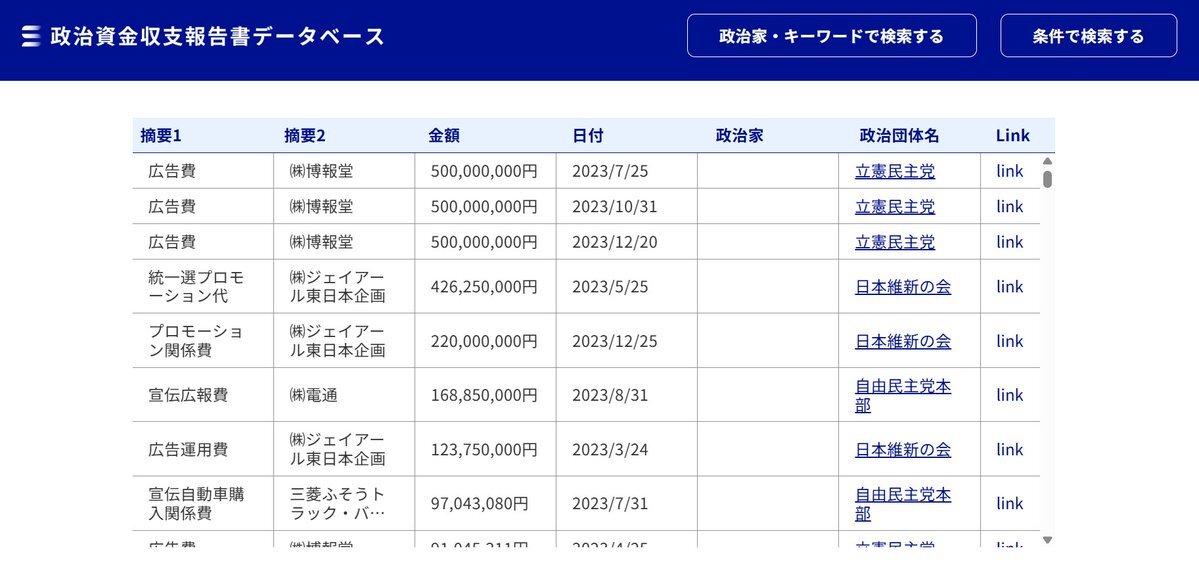Click the 政治団体名 column header
This screenshot has height=567, width=1199.
(x=899, y=135)
